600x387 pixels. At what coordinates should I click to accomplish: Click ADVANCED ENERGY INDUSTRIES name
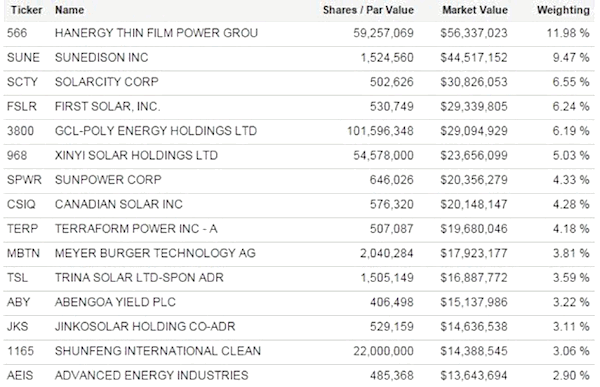click(x=152, y=376)
